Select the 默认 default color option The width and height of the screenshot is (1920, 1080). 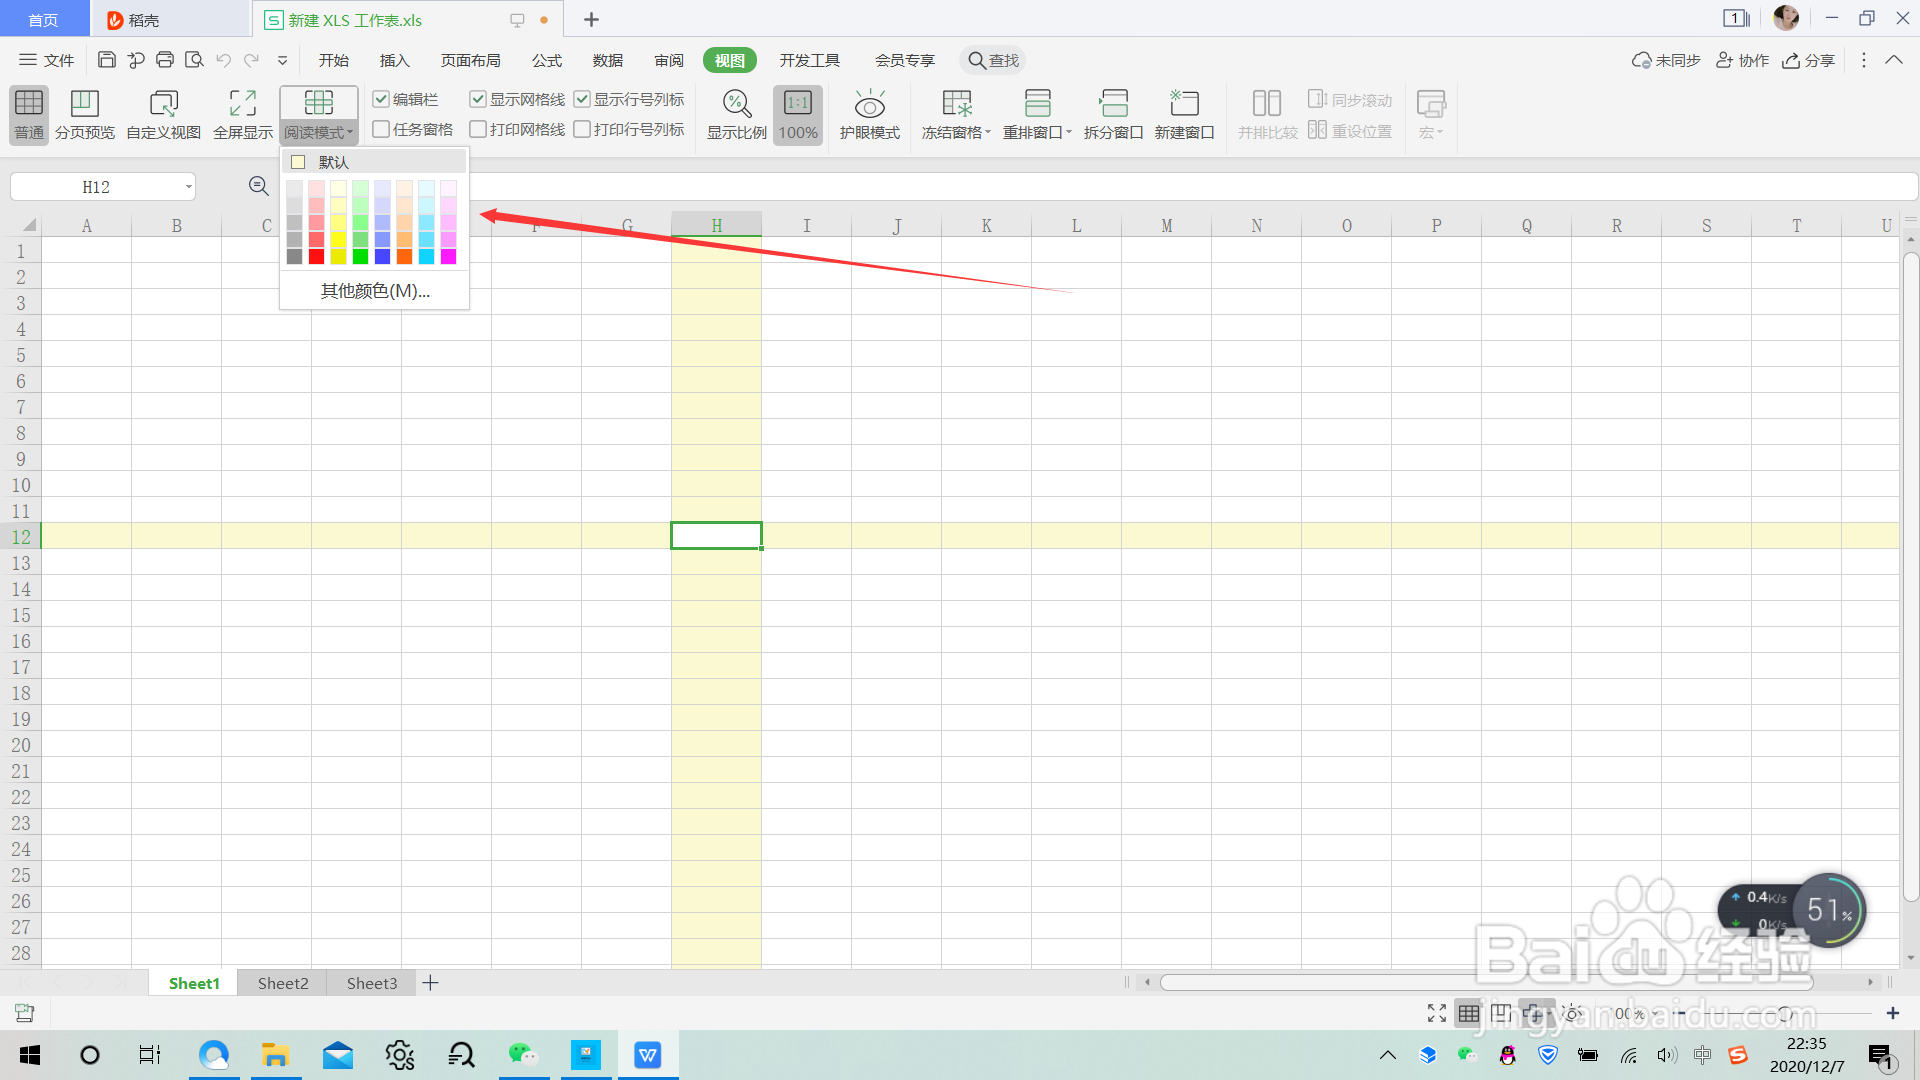point(332,162)
